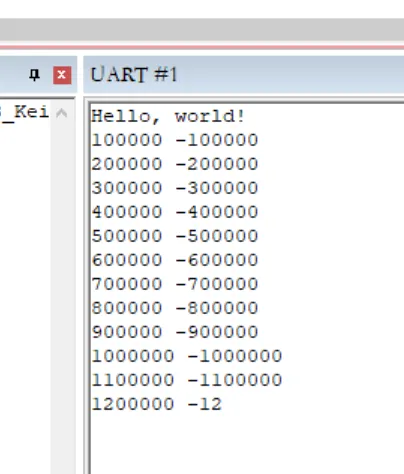Pin the left panel with the pushpin icon

34,75
